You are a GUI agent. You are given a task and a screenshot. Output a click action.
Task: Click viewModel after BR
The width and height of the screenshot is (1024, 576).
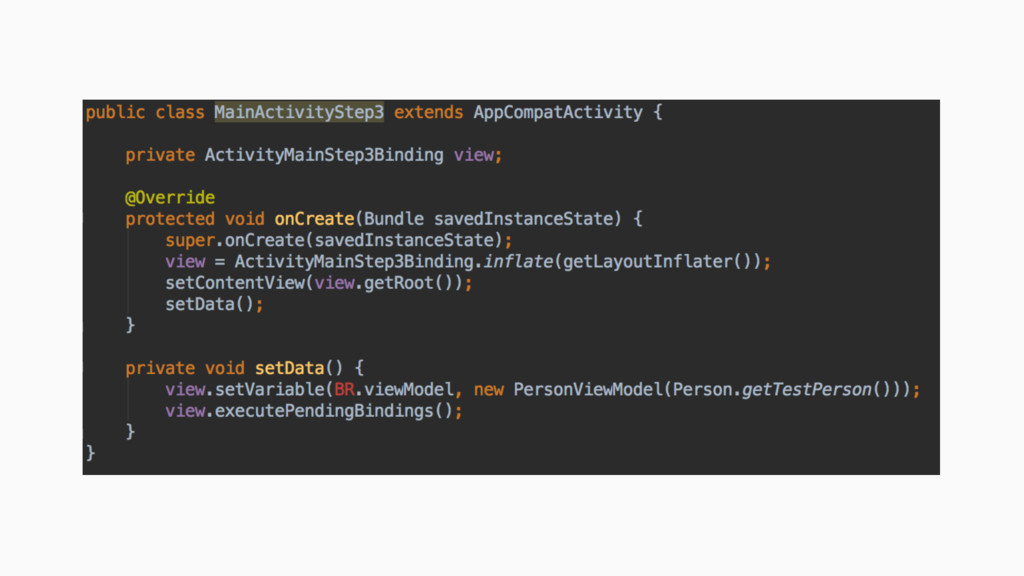[x=409, y=390]
